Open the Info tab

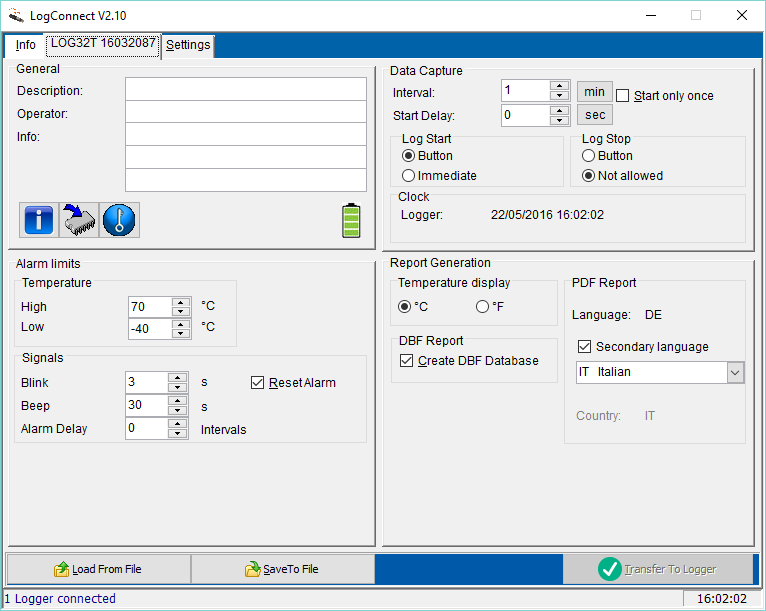click(25, 45)
